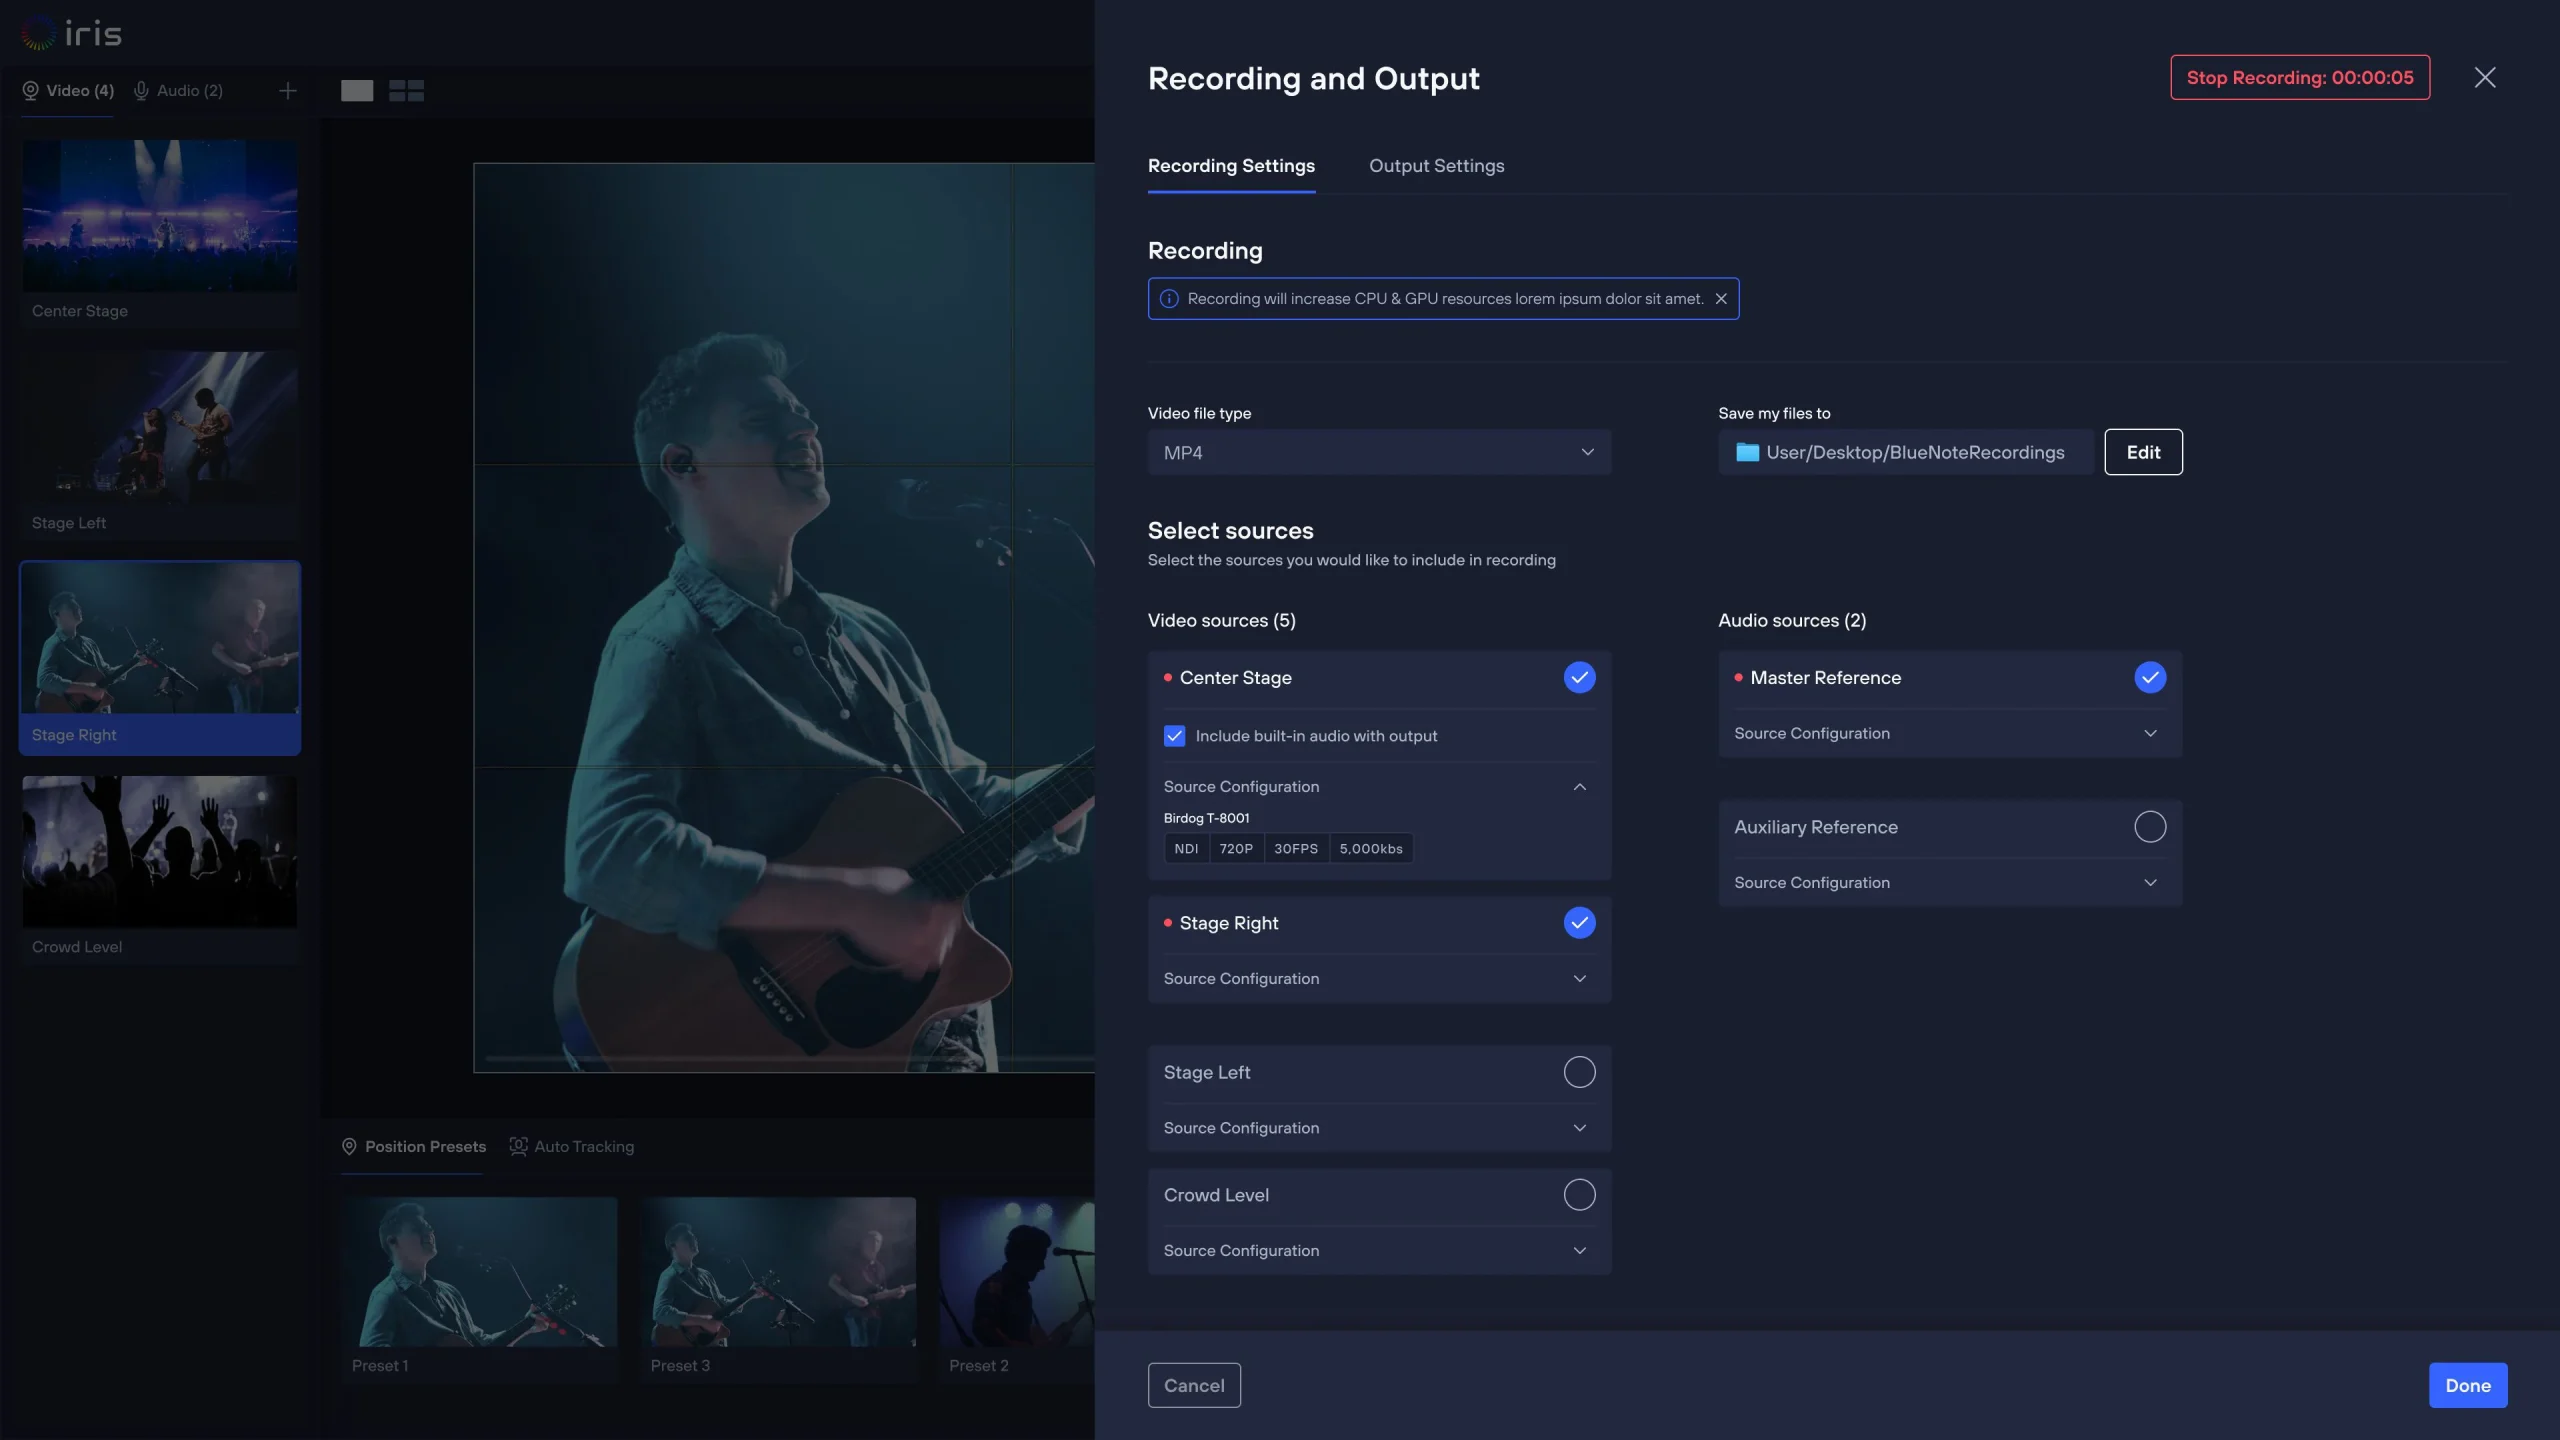Click the info icon in recording notice
The image size is (2560, 1440).
pos(1168,299)
